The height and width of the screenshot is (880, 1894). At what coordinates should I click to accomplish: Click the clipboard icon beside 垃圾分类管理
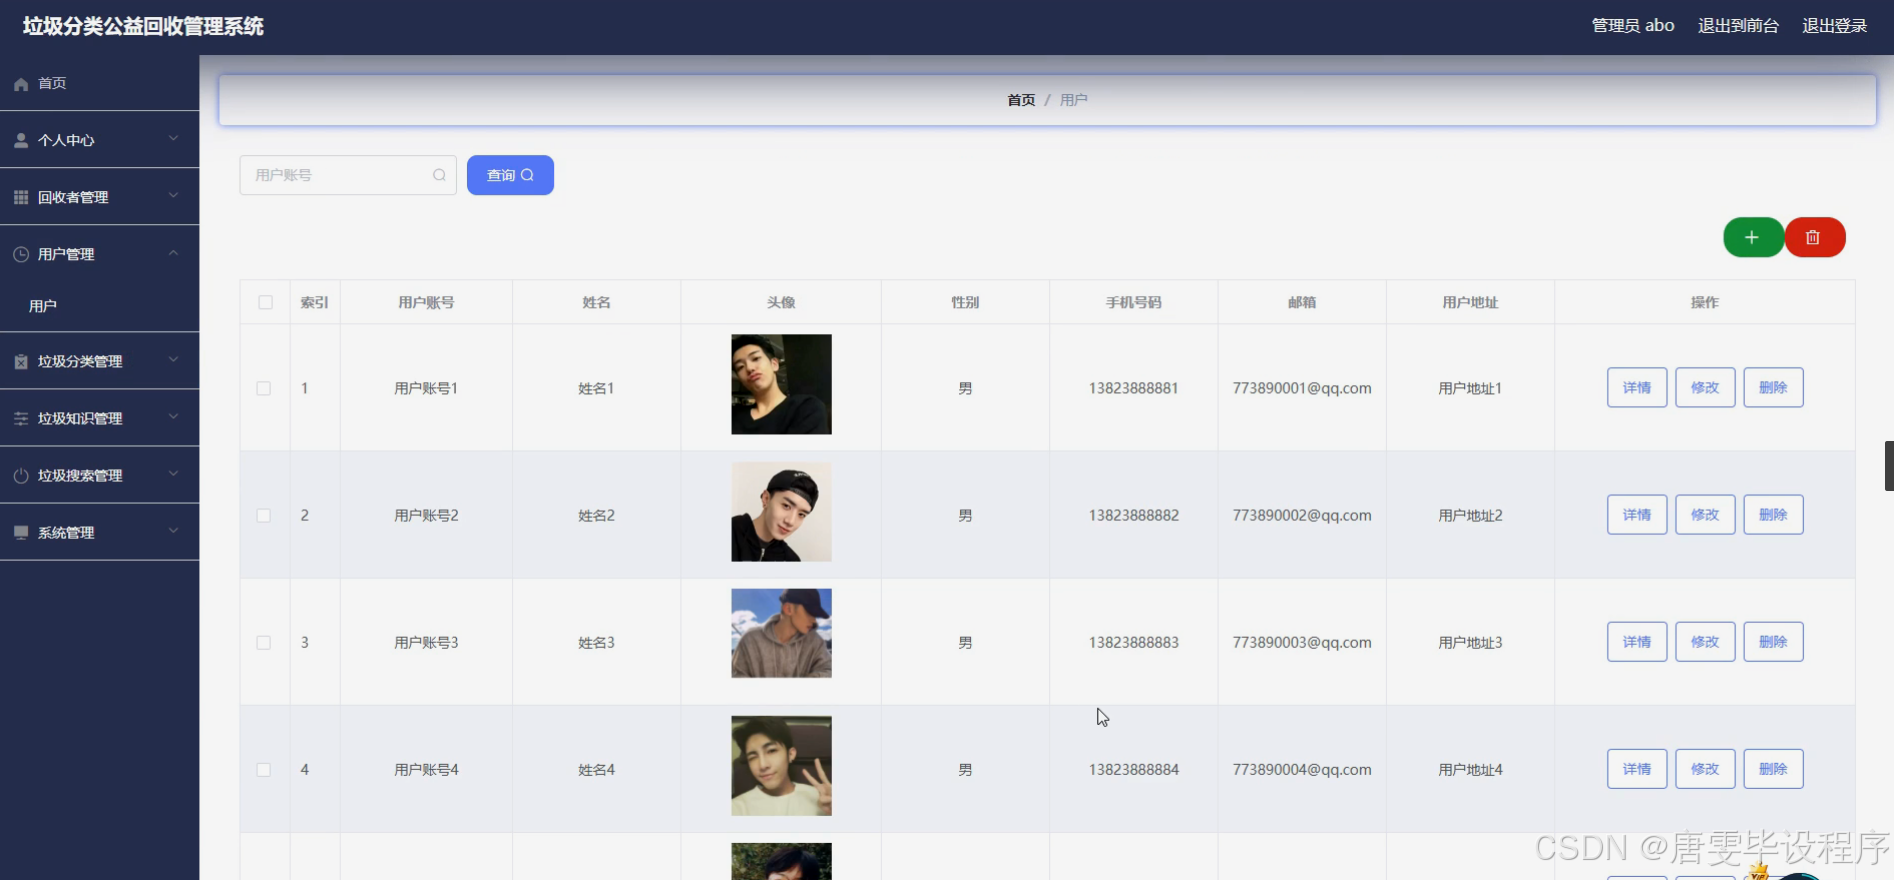coord(21,362)
